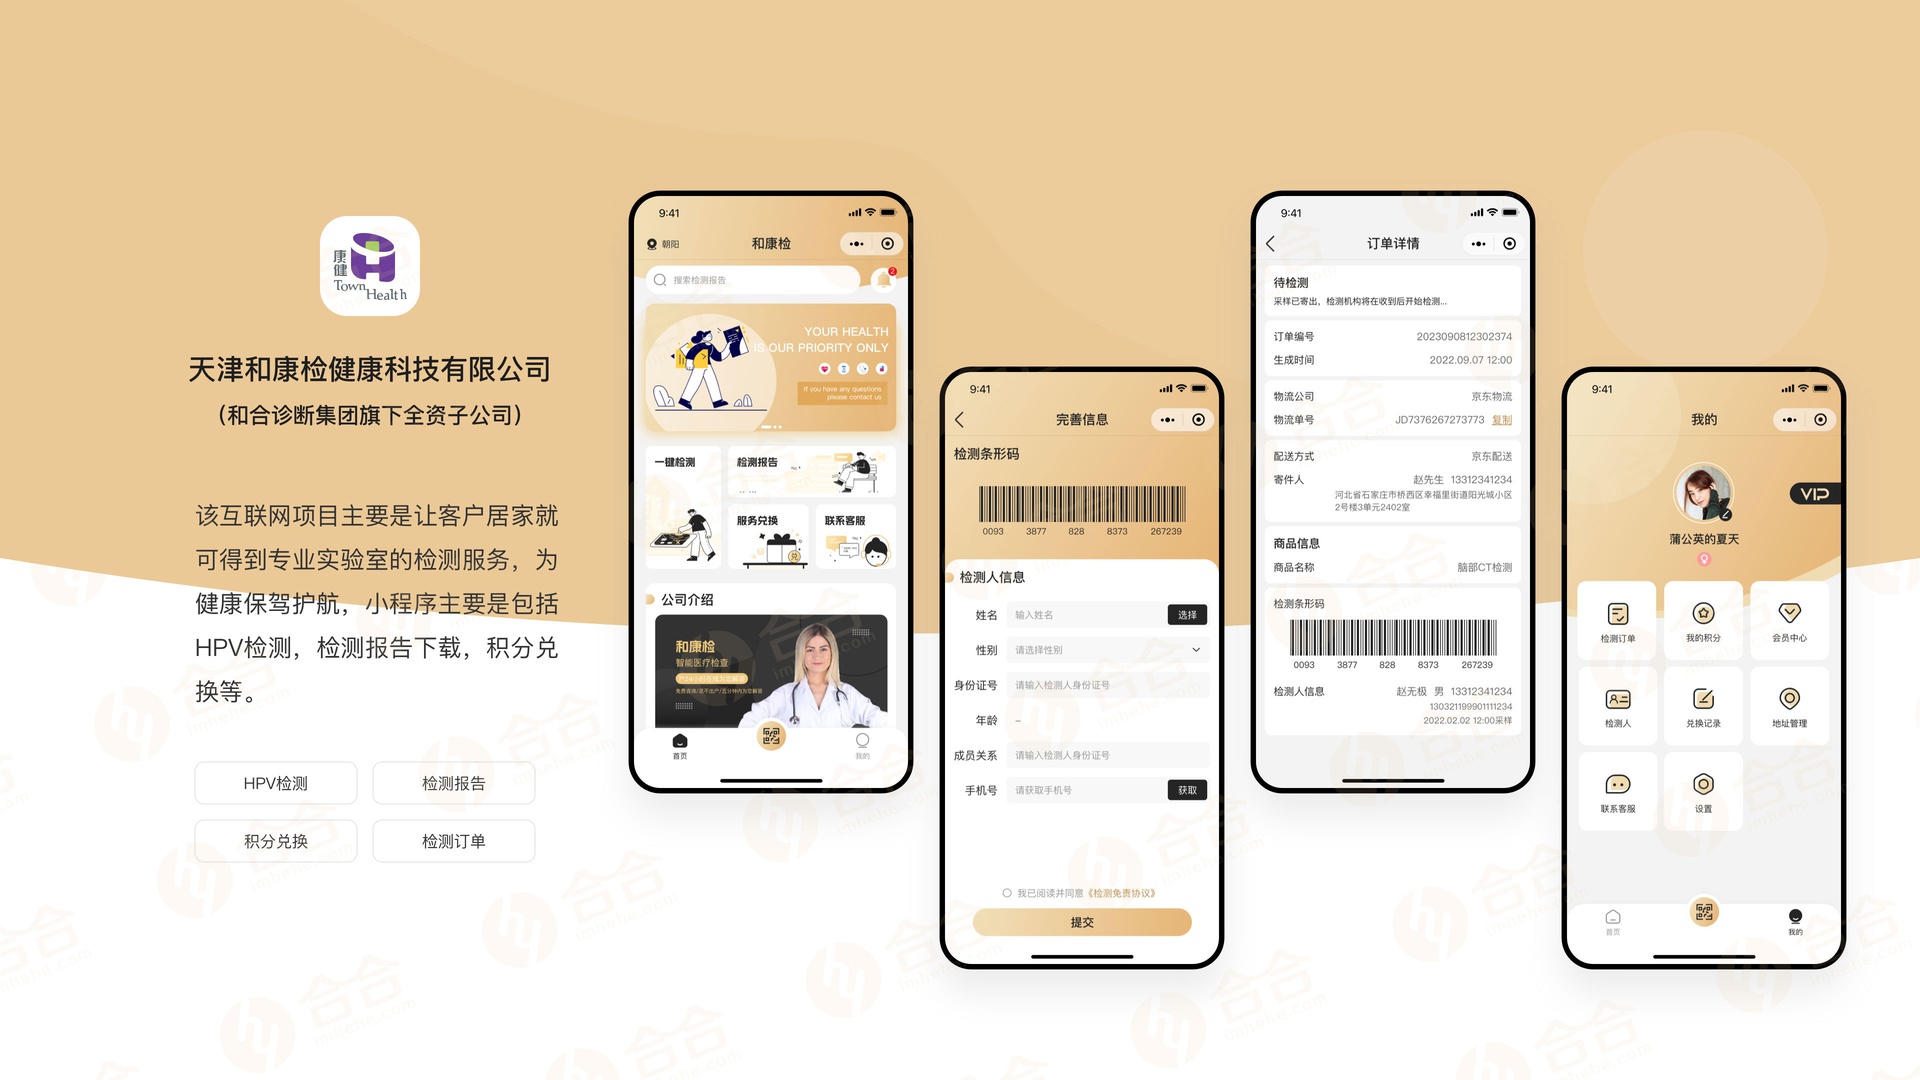Expand 物流公司 京东物流 detail section
This screenshot has height=1080, width=1920.
click(1398, 396)
